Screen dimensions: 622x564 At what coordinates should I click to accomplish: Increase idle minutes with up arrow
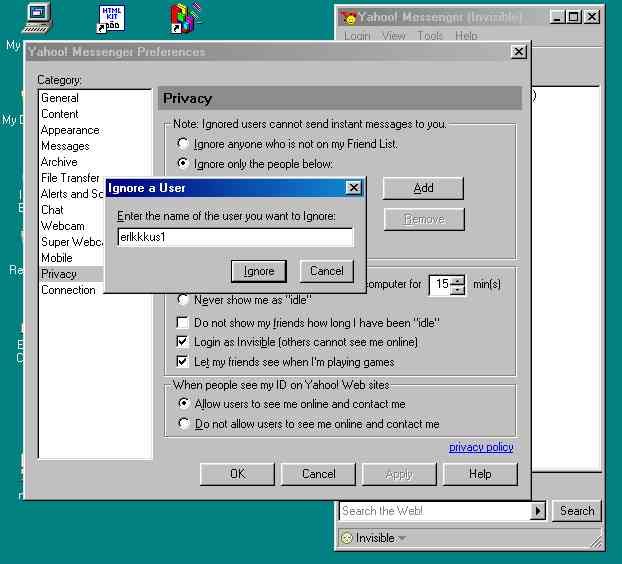[458, 280]
